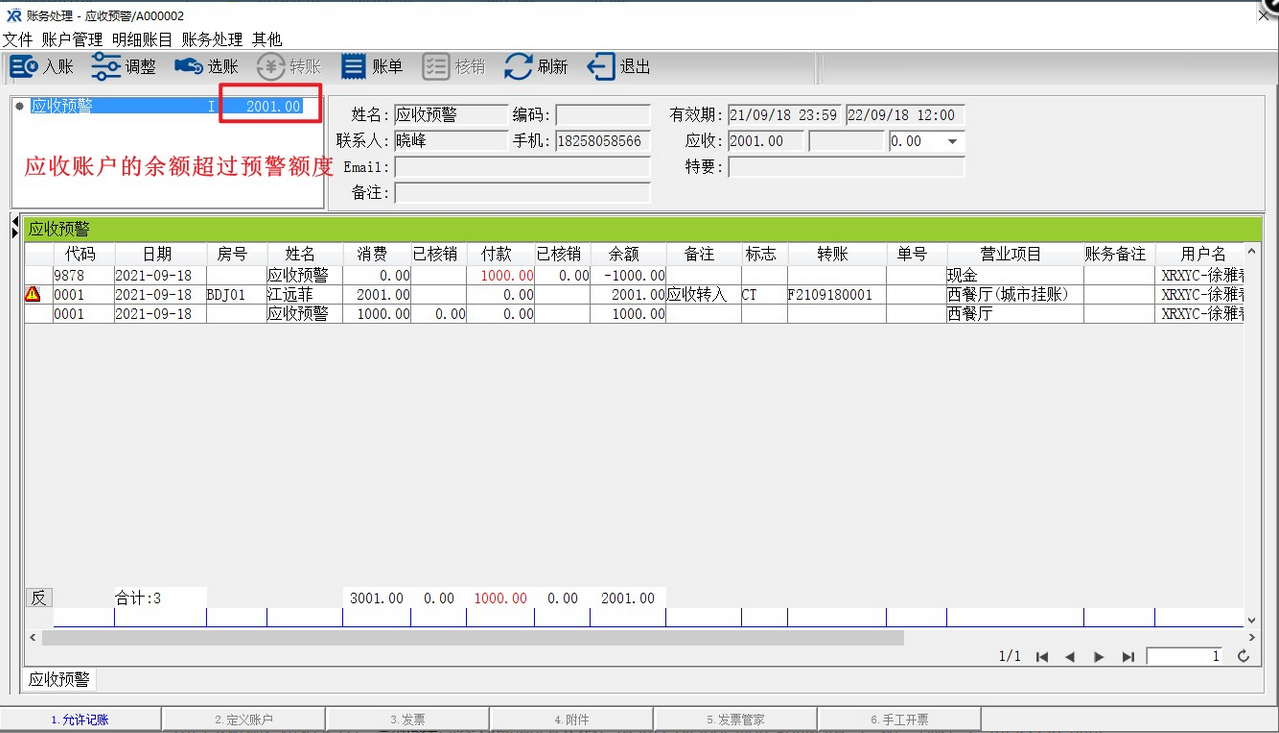The width and height of the screenshot is (1279, 733).
Task: Click the 房号 column header
Action: [236, 254]
